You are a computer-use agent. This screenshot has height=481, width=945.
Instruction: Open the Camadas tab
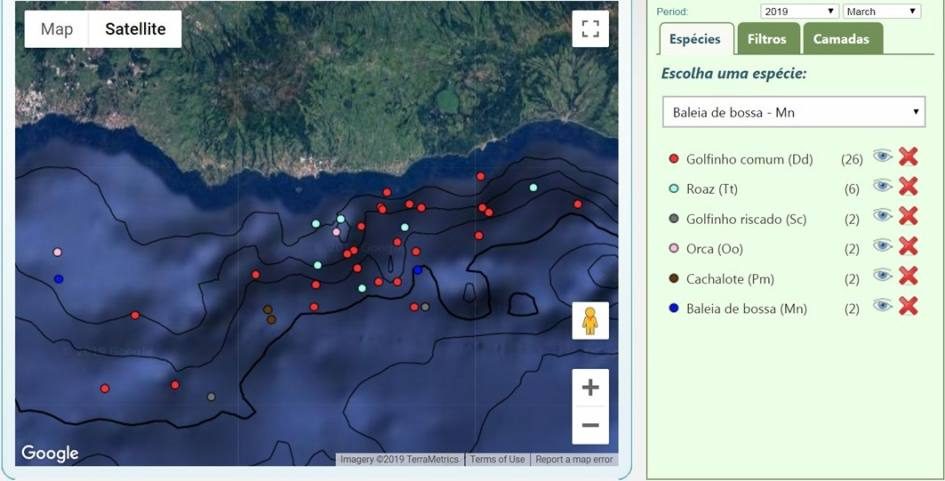(x=841, y=39)
